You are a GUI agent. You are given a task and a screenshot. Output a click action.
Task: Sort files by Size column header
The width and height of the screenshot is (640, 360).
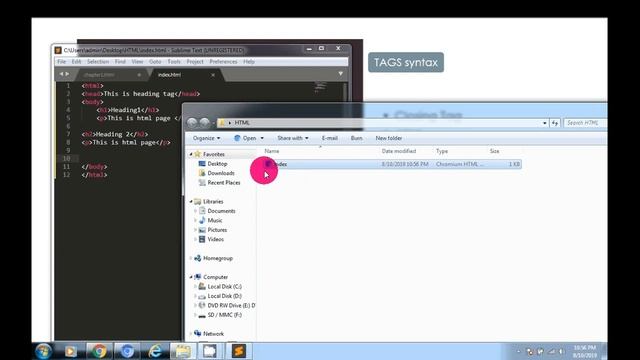(x=495, y=151)
